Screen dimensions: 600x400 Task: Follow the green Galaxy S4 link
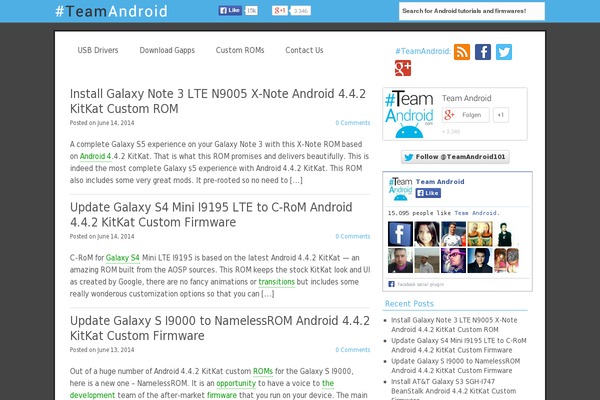[x=122, y=258]
